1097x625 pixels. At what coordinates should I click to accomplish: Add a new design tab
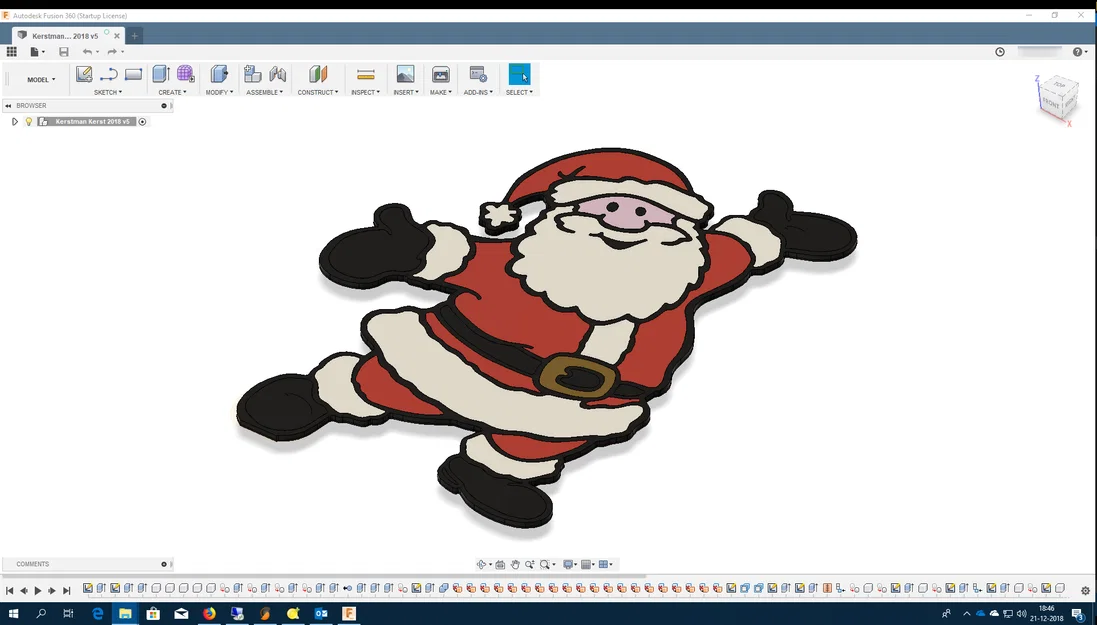134,36
